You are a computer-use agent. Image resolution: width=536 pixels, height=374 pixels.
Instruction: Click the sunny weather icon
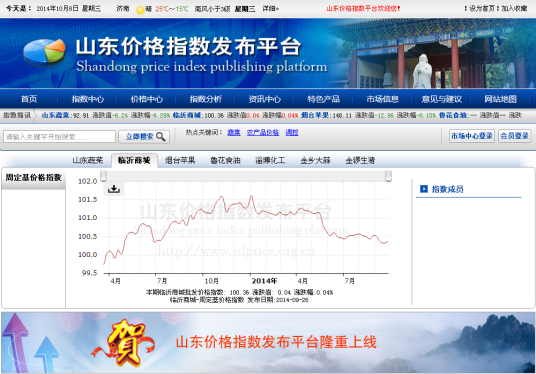point(140,10)
